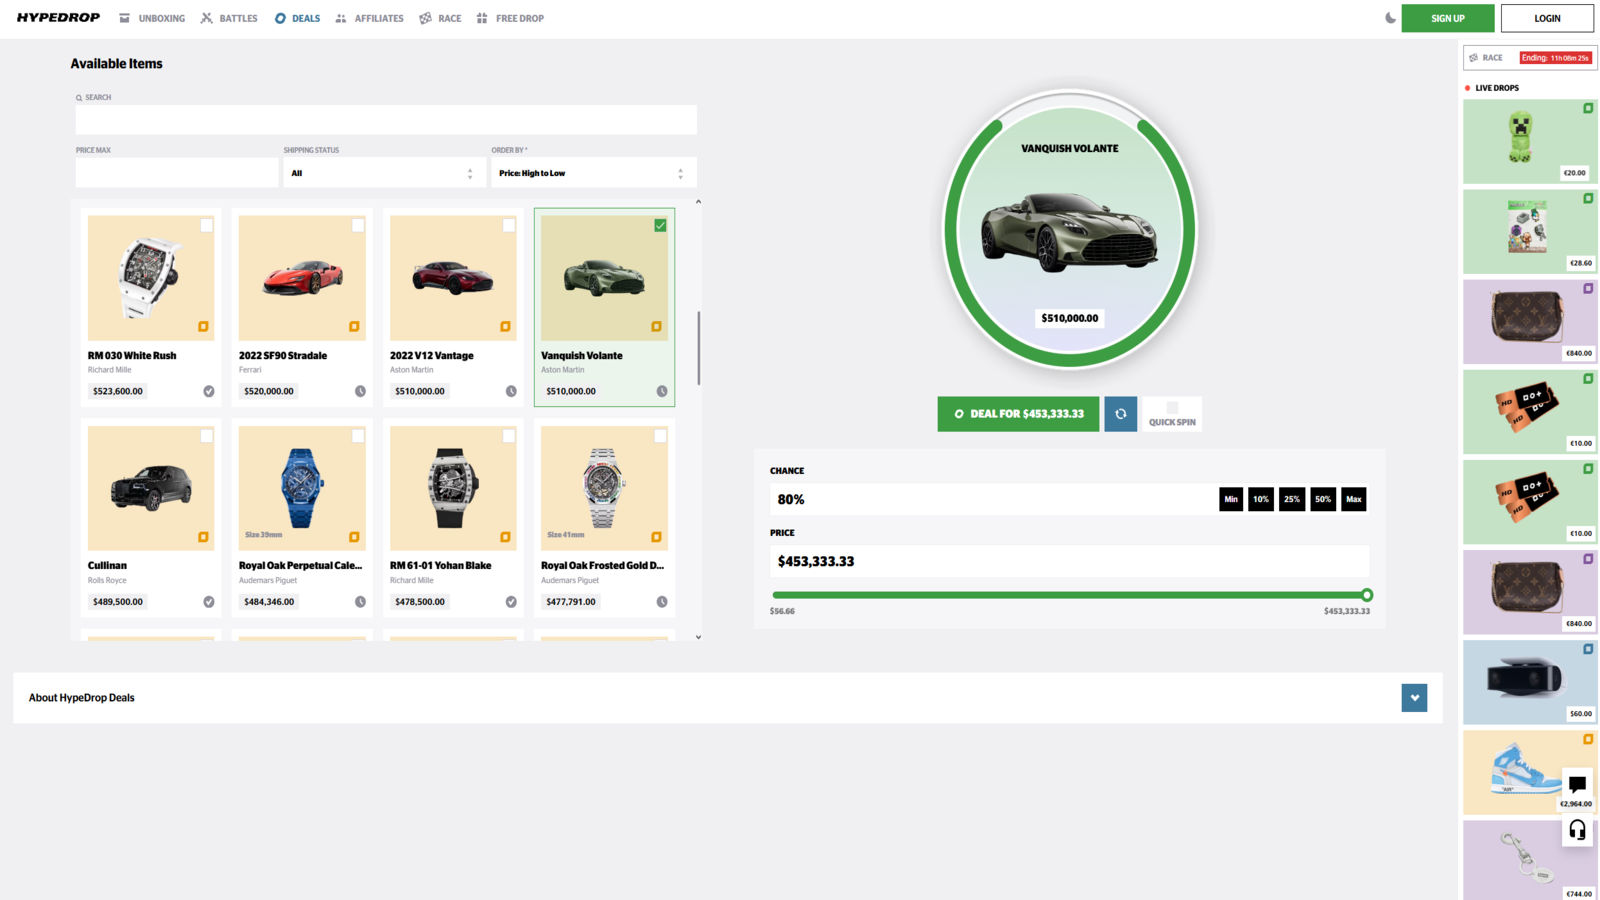Click clock icon on Royal Oak Frosted Gold card
Screen dimensions: 1600x900
point(662,602)
